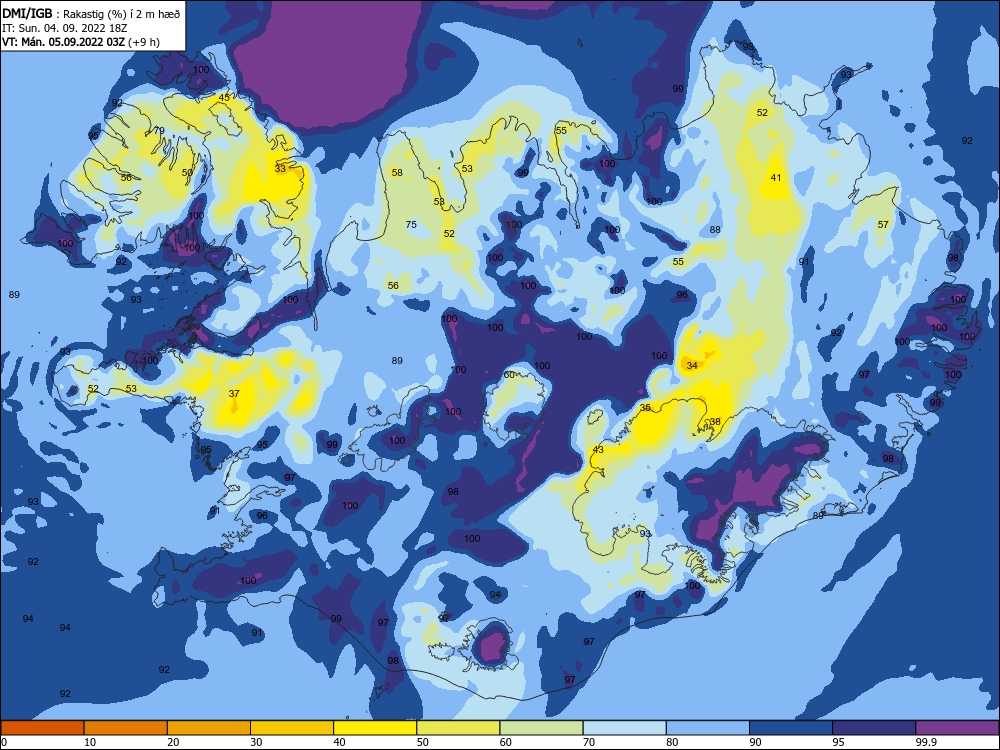Click the bright yellow 40–50 legend swatch
Screen dimensions: 1000x750
[375, 728]
